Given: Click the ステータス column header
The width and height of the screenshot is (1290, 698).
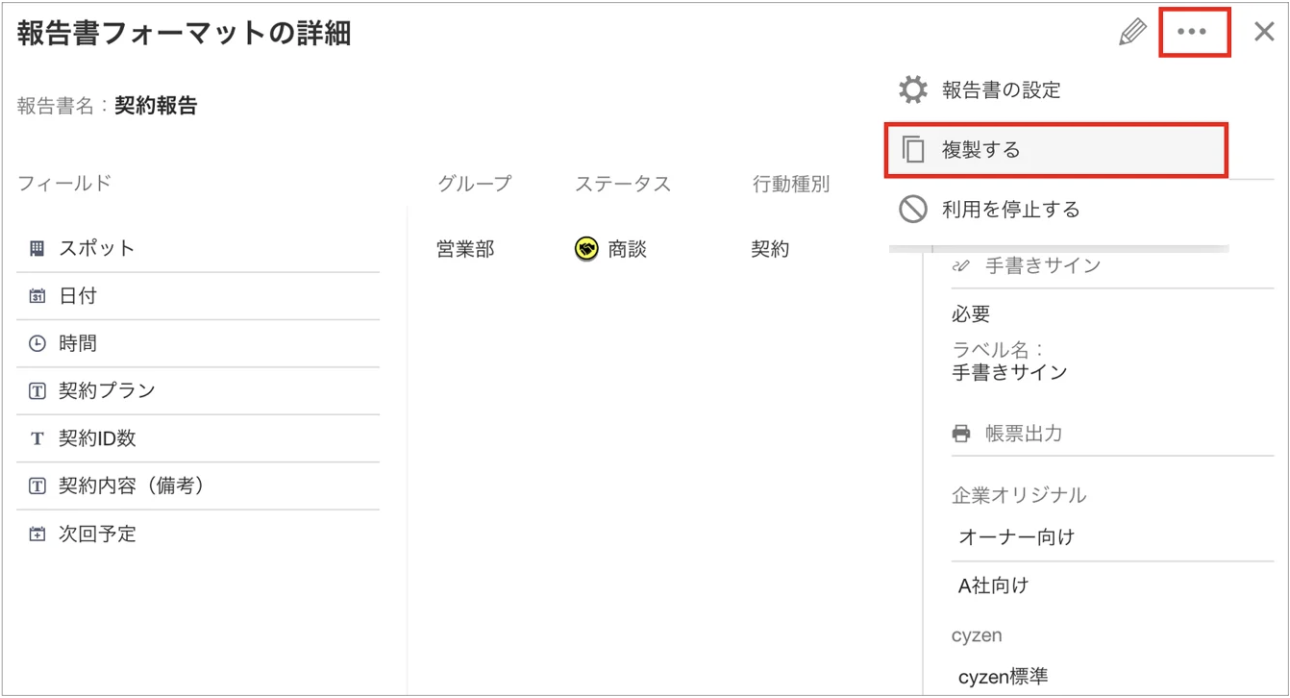Looking at the screenshot, I should coord(623,184).
